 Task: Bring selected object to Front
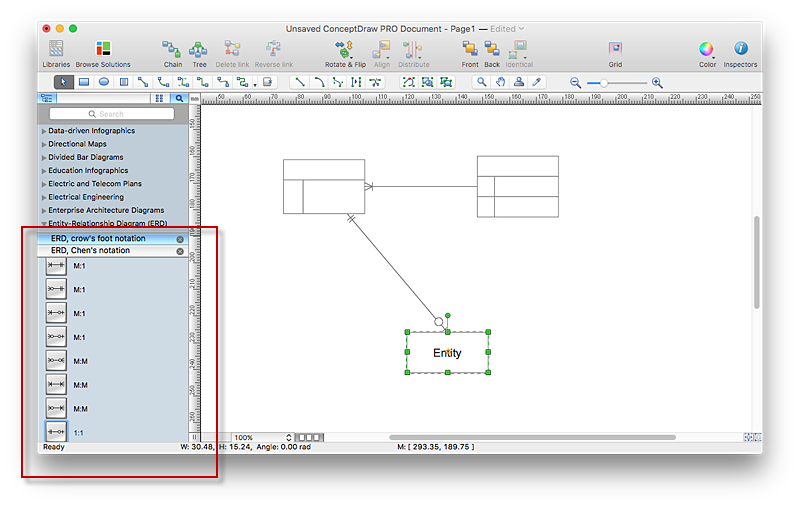click(x=470, y=54)
